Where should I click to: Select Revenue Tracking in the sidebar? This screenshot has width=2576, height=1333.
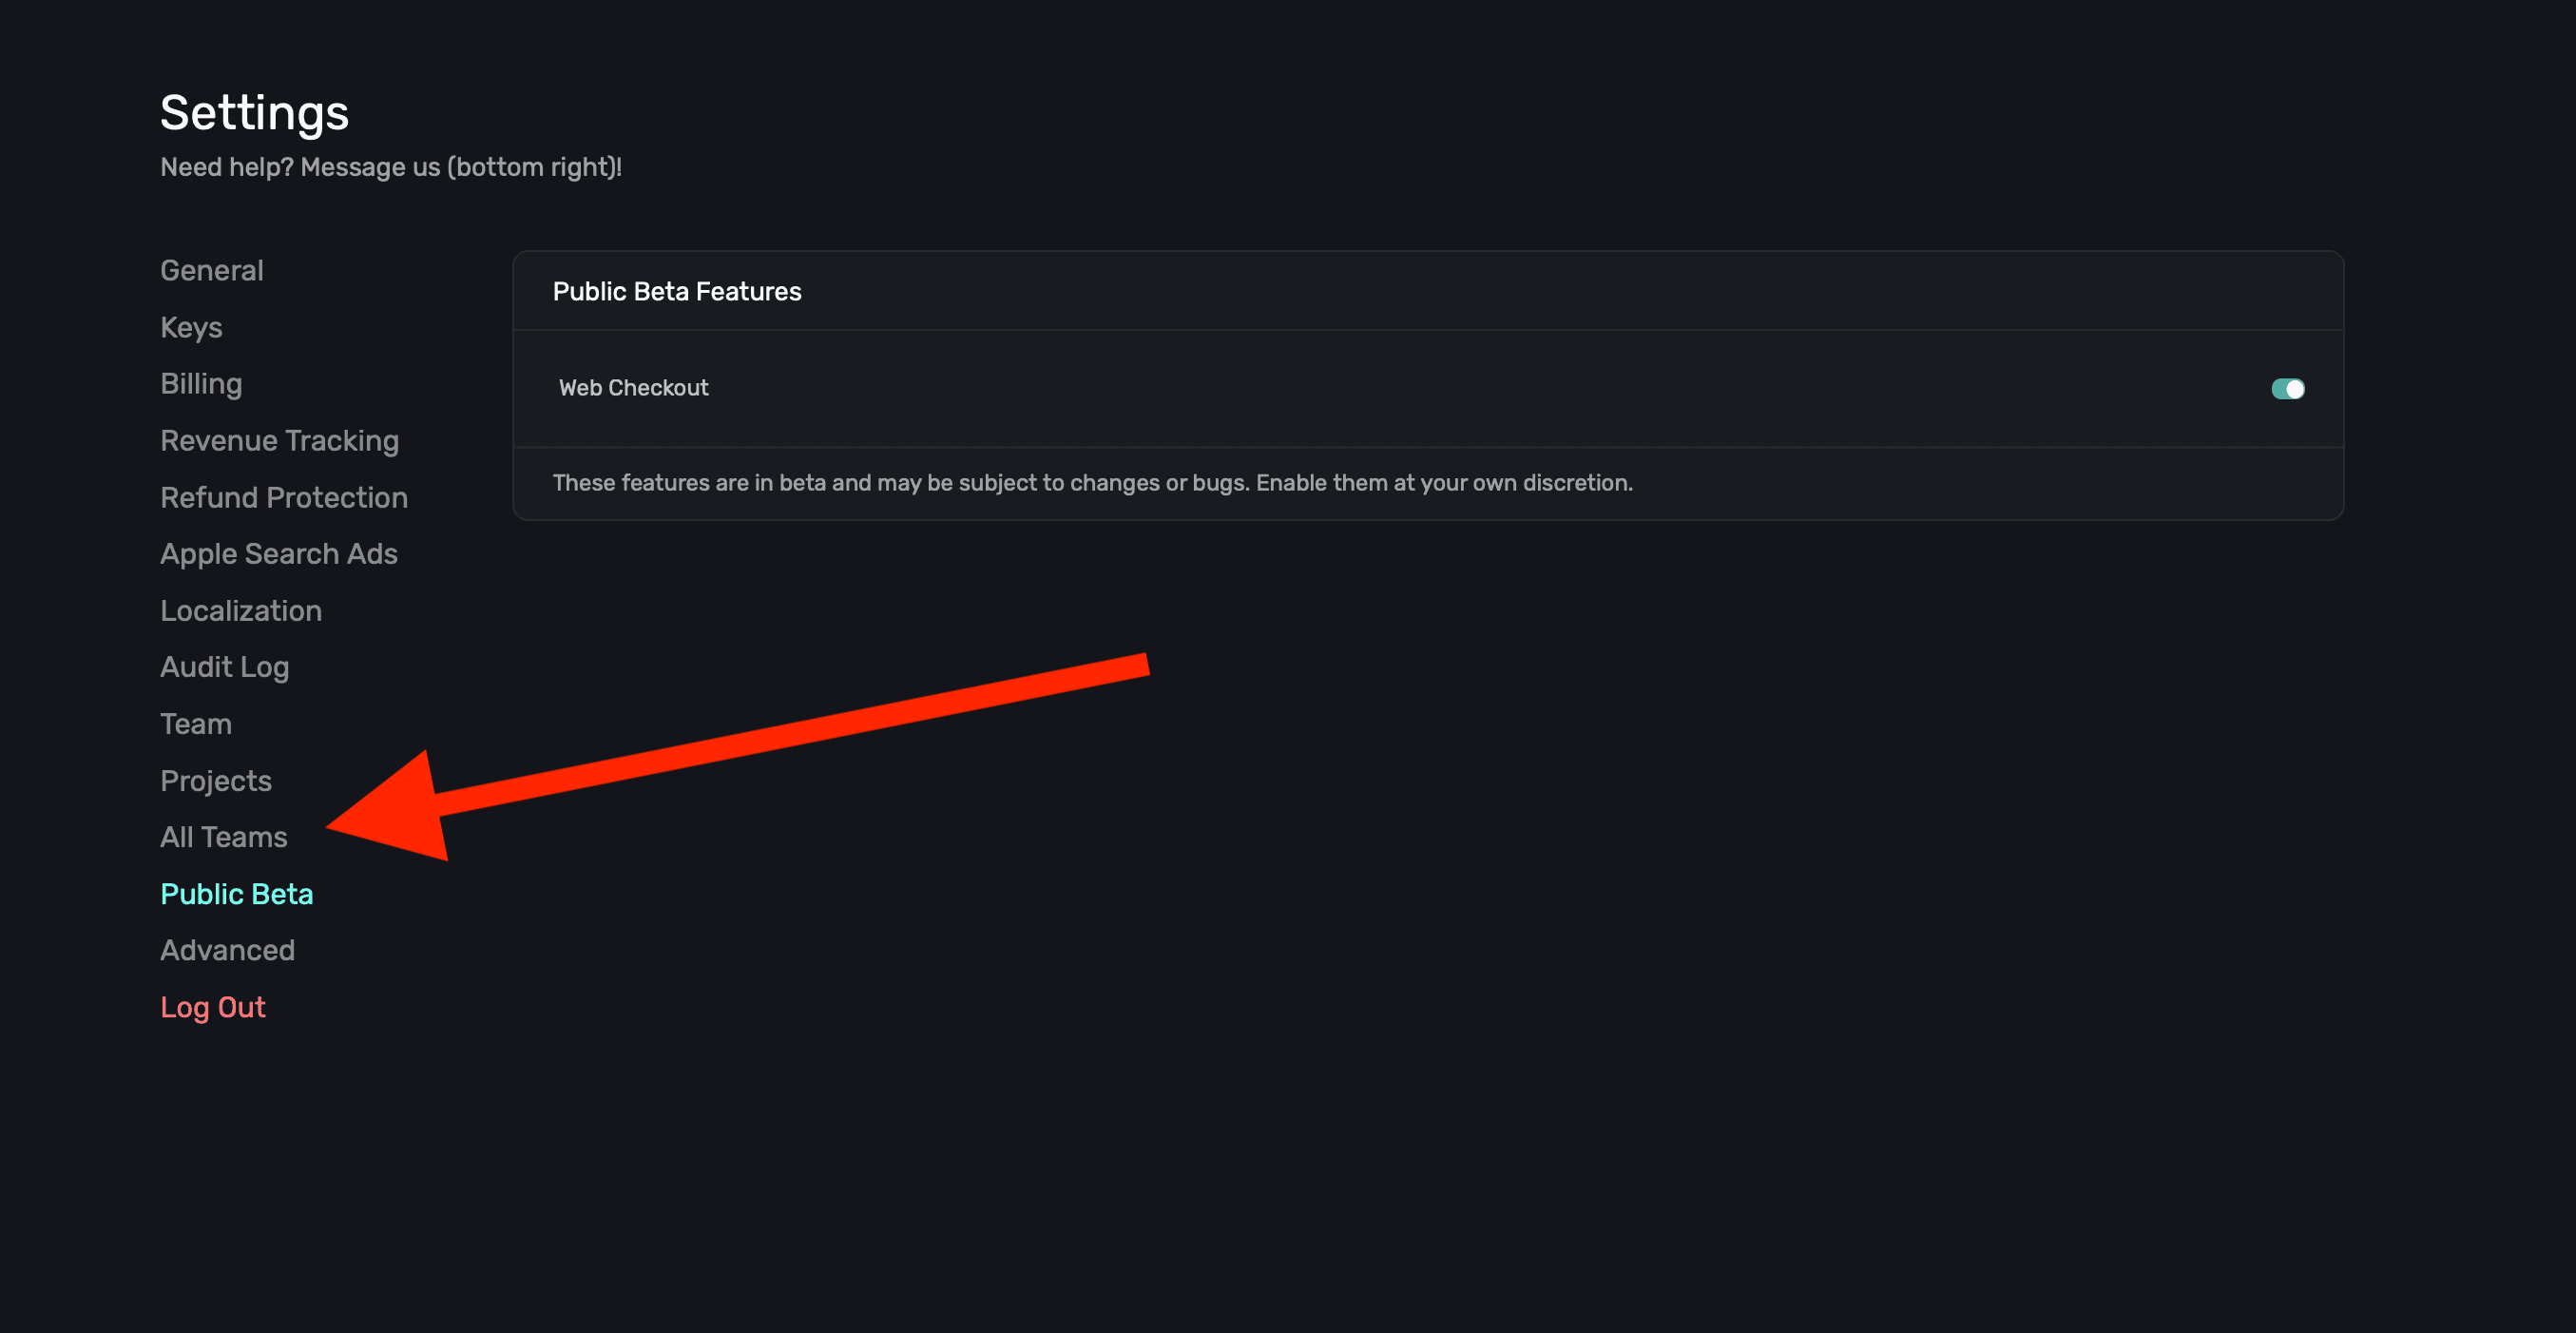tap(279, 441)
